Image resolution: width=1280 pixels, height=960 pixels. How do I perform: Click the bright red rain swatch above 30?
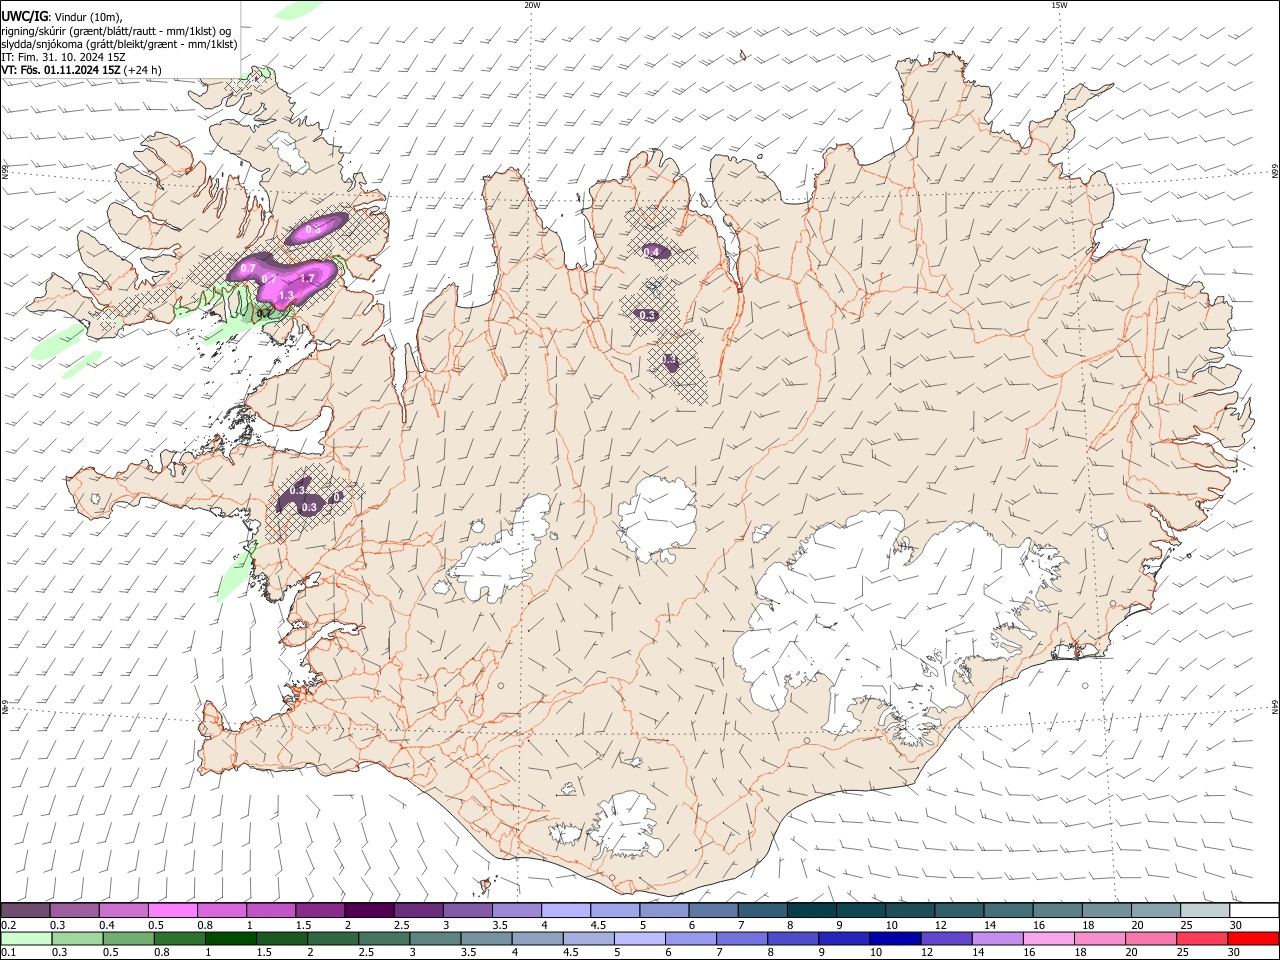point(1254,939)
